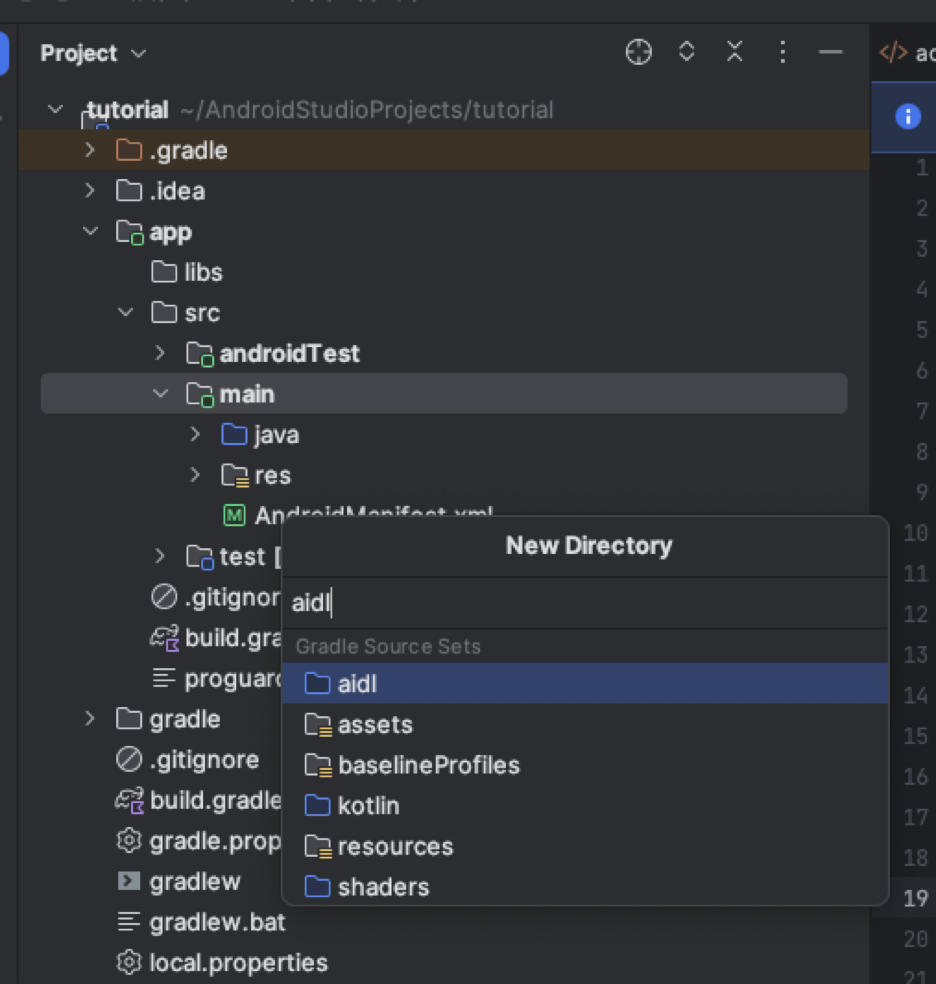Click the New Directory name input field
936x984 pixels.
584,603
